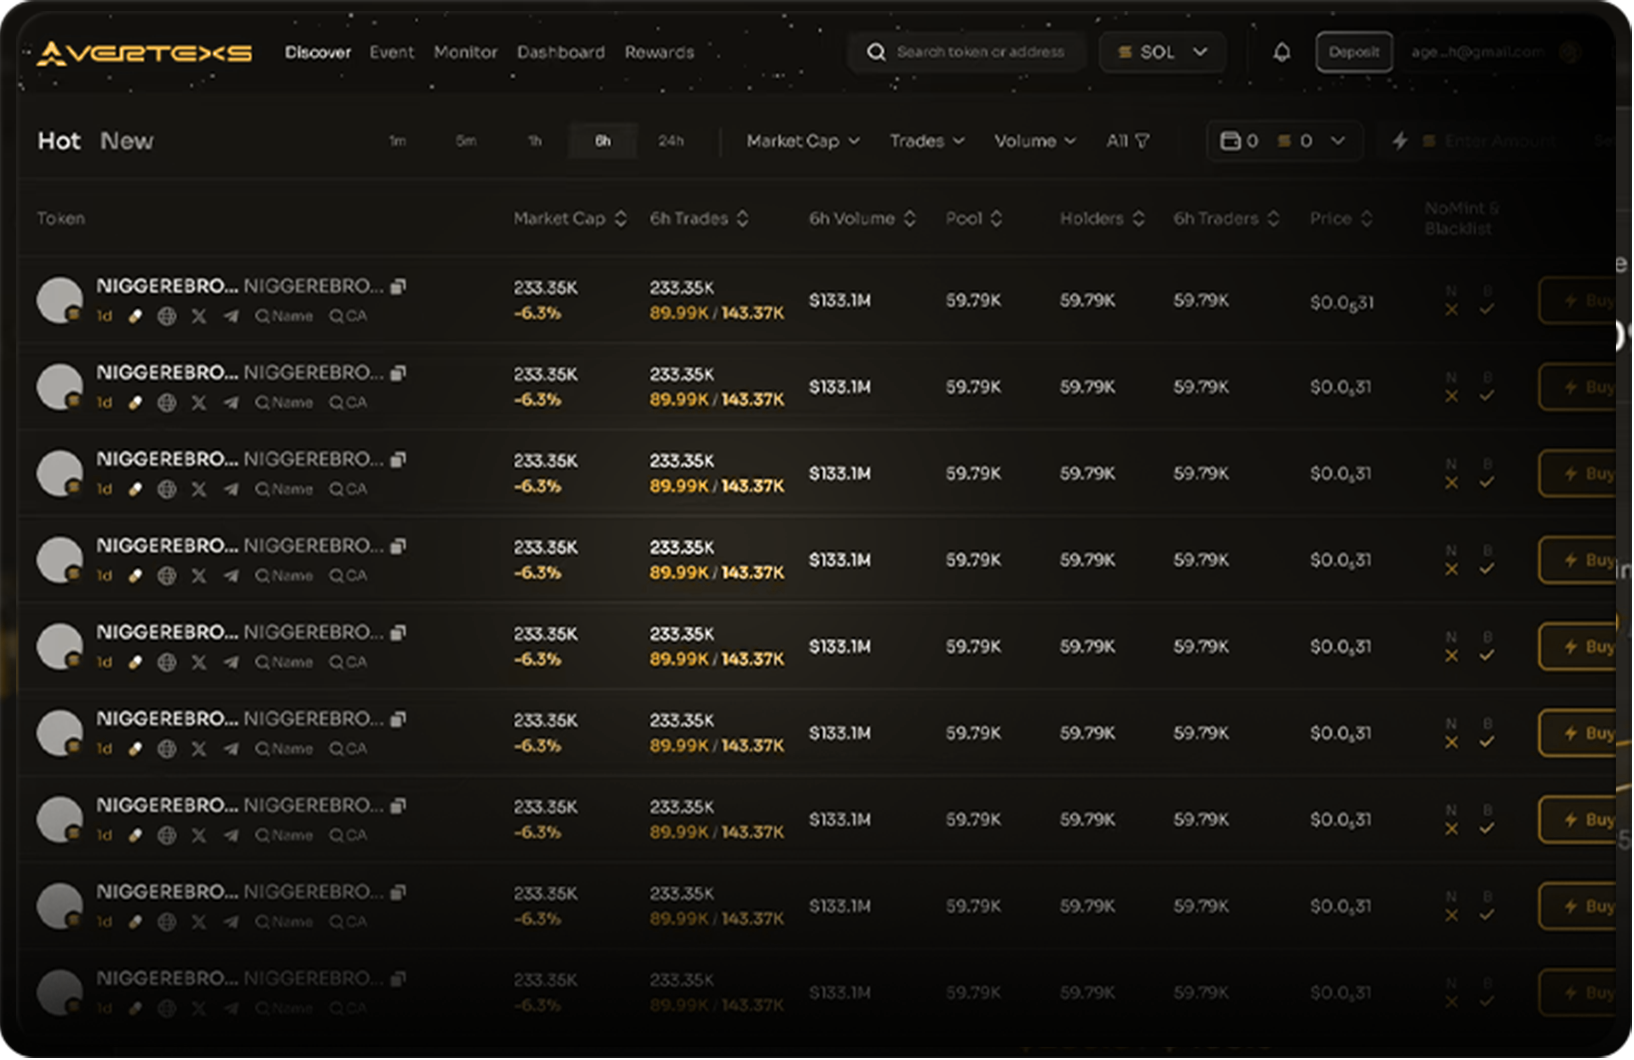Click the quick-buy lightning bolt icon in the toolbar
Viewport: 1634px width, 1060px height.
coord(1400,141)
